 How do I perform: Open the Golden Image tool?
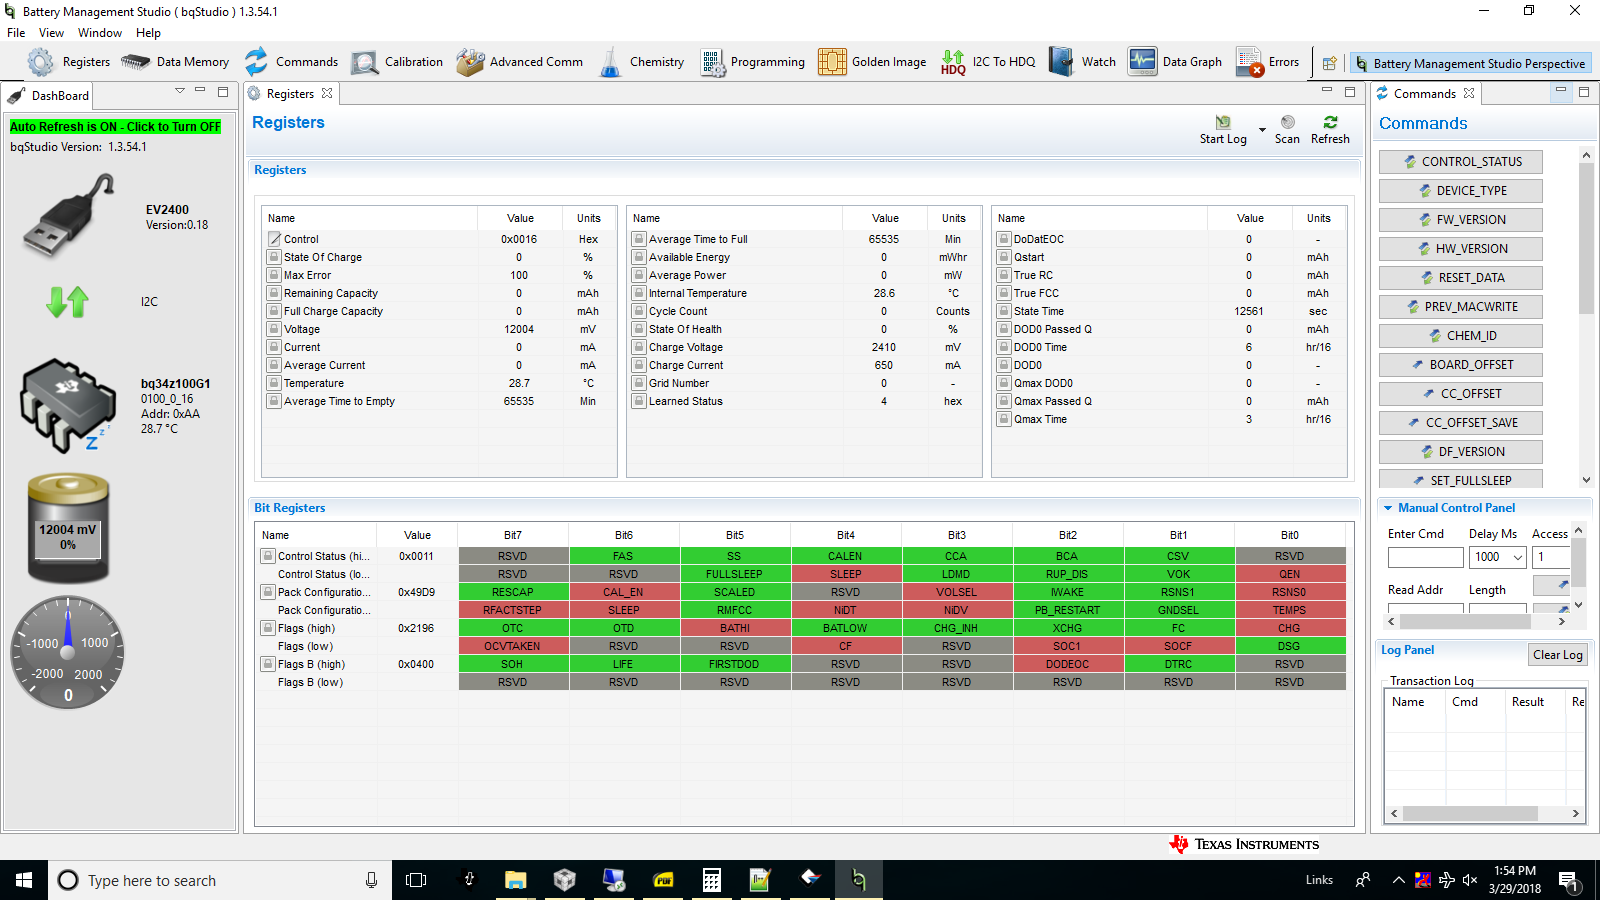pos(832,62)
